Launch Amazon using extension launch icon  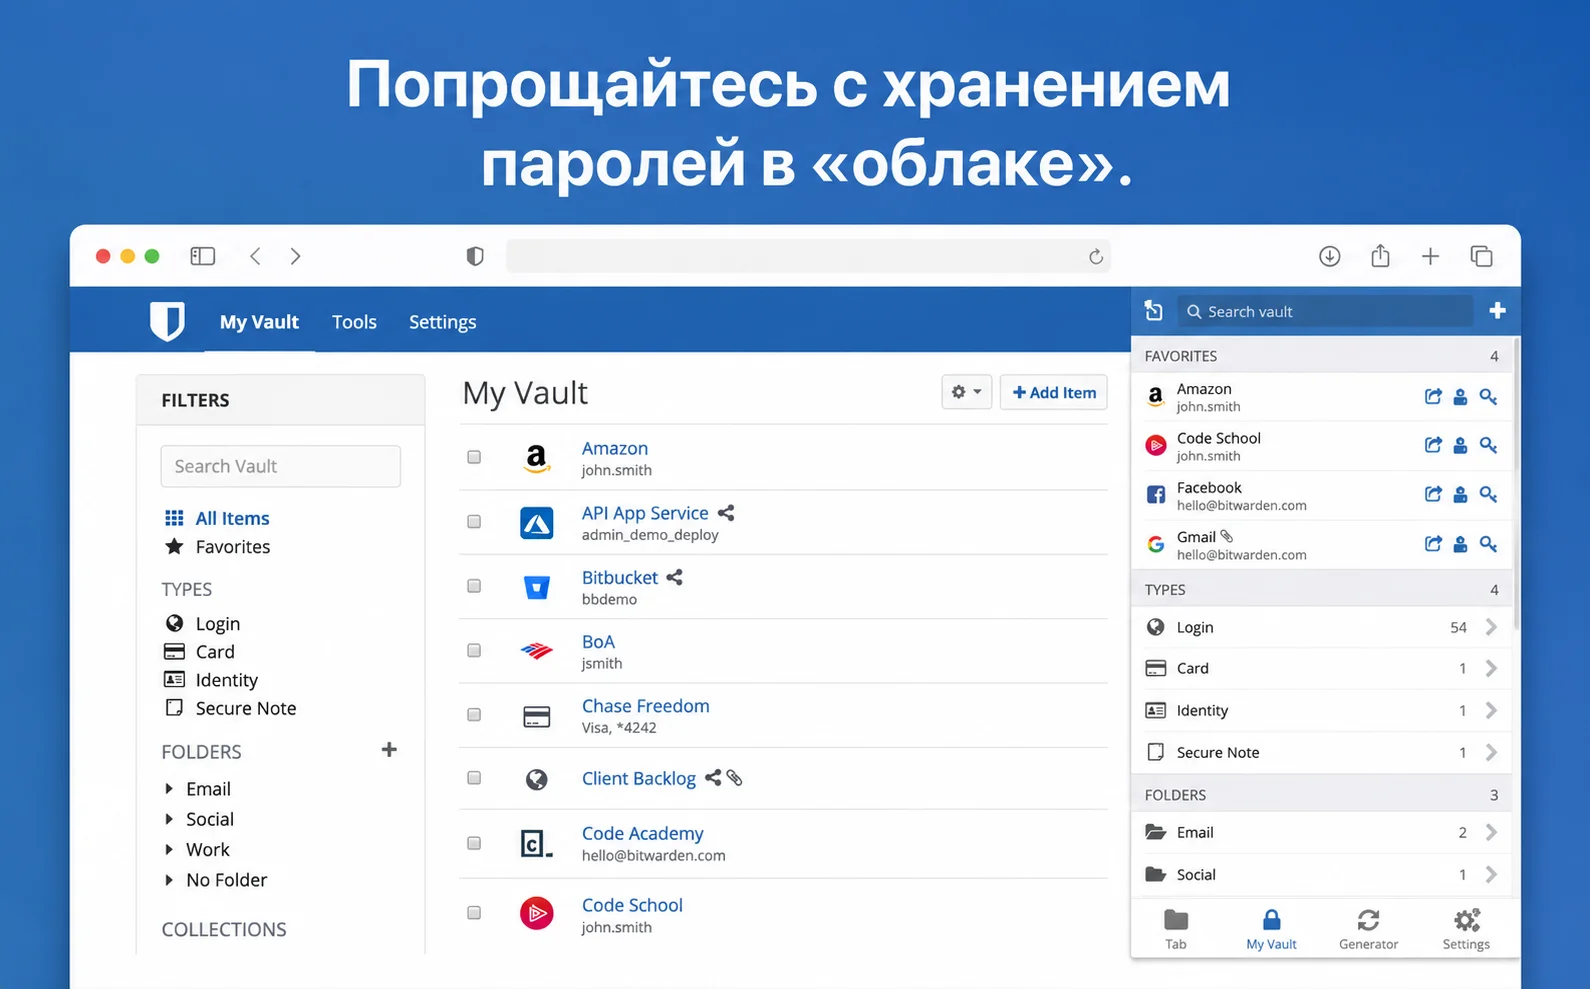coord(1433,397)
